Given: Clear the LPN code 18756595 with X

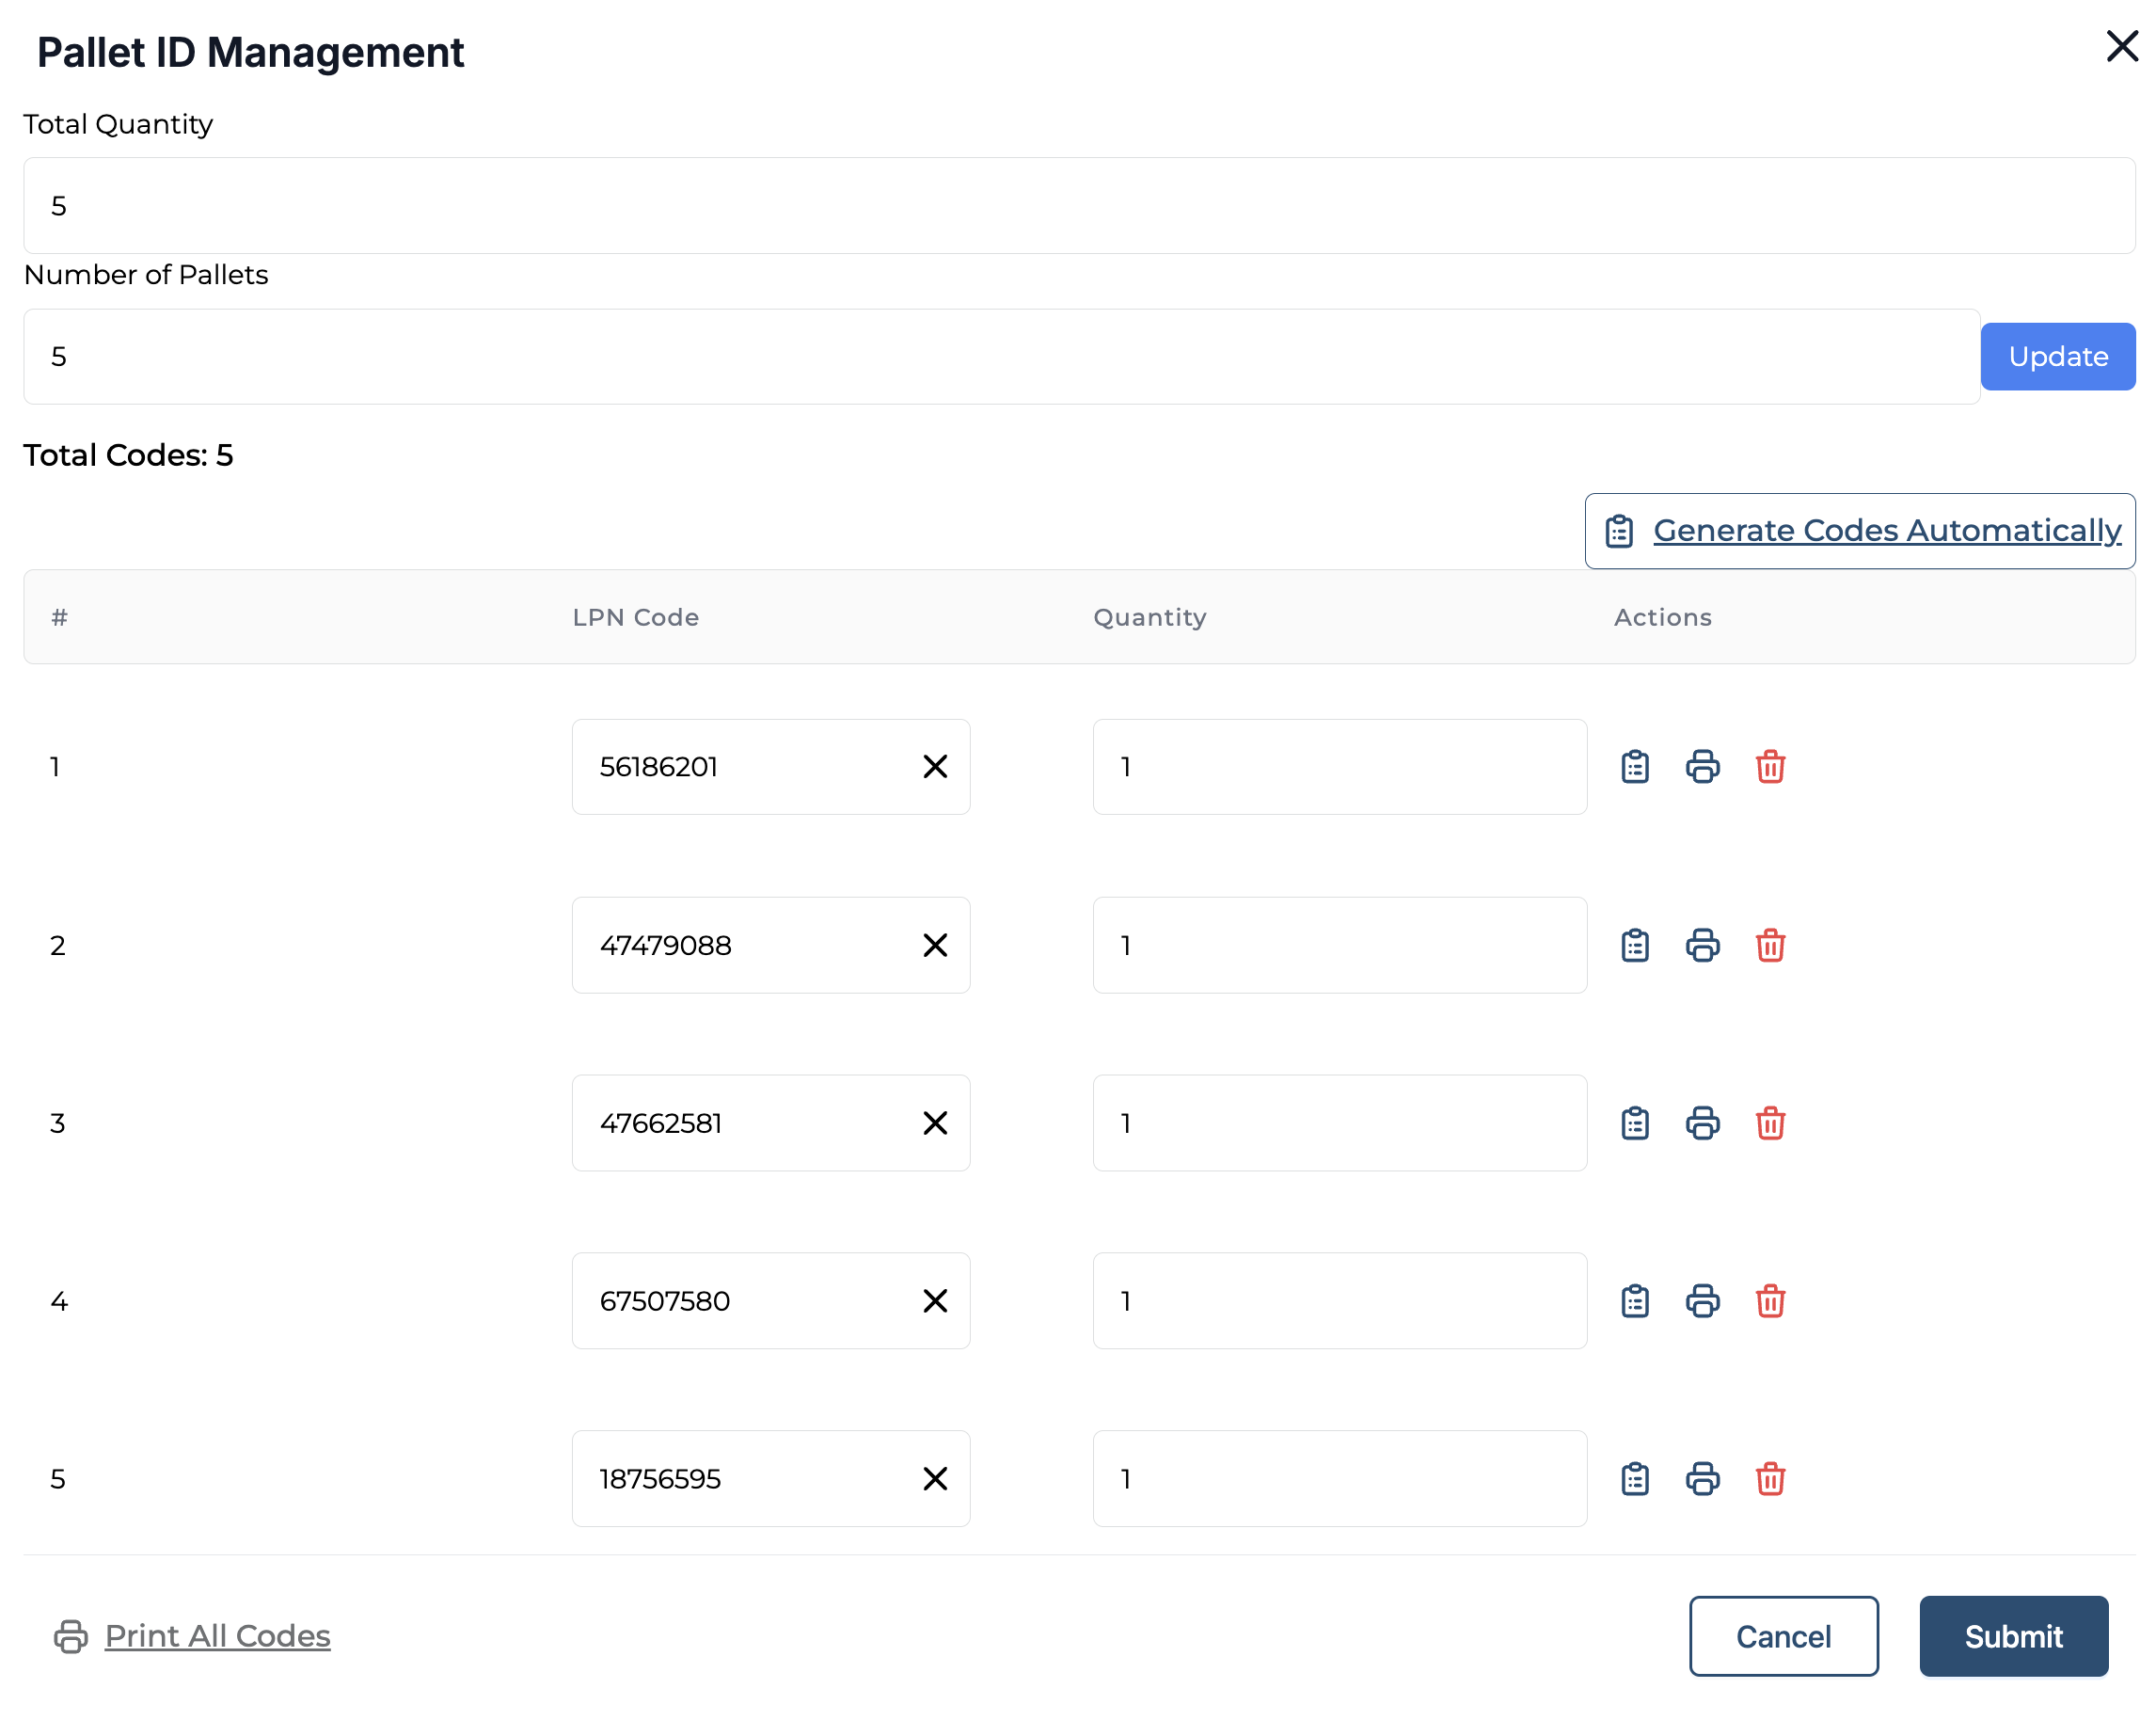Looking at the screenshot, I should click(x=935, y=1479).
